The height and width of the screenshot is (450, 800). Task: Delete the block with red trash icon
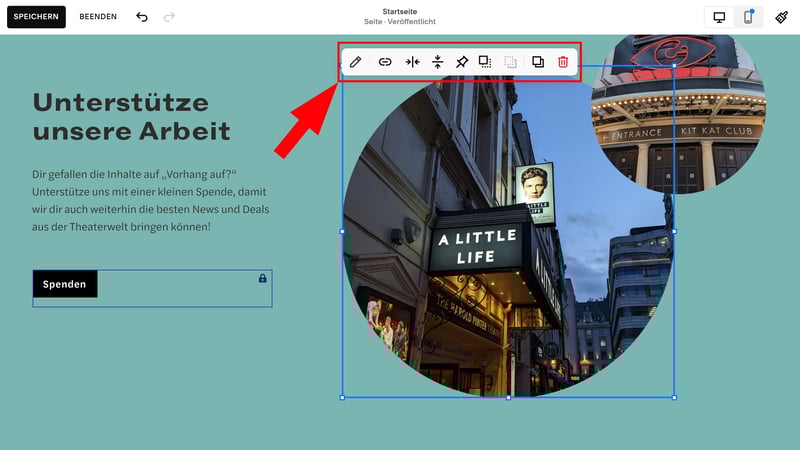coord(563,62)
